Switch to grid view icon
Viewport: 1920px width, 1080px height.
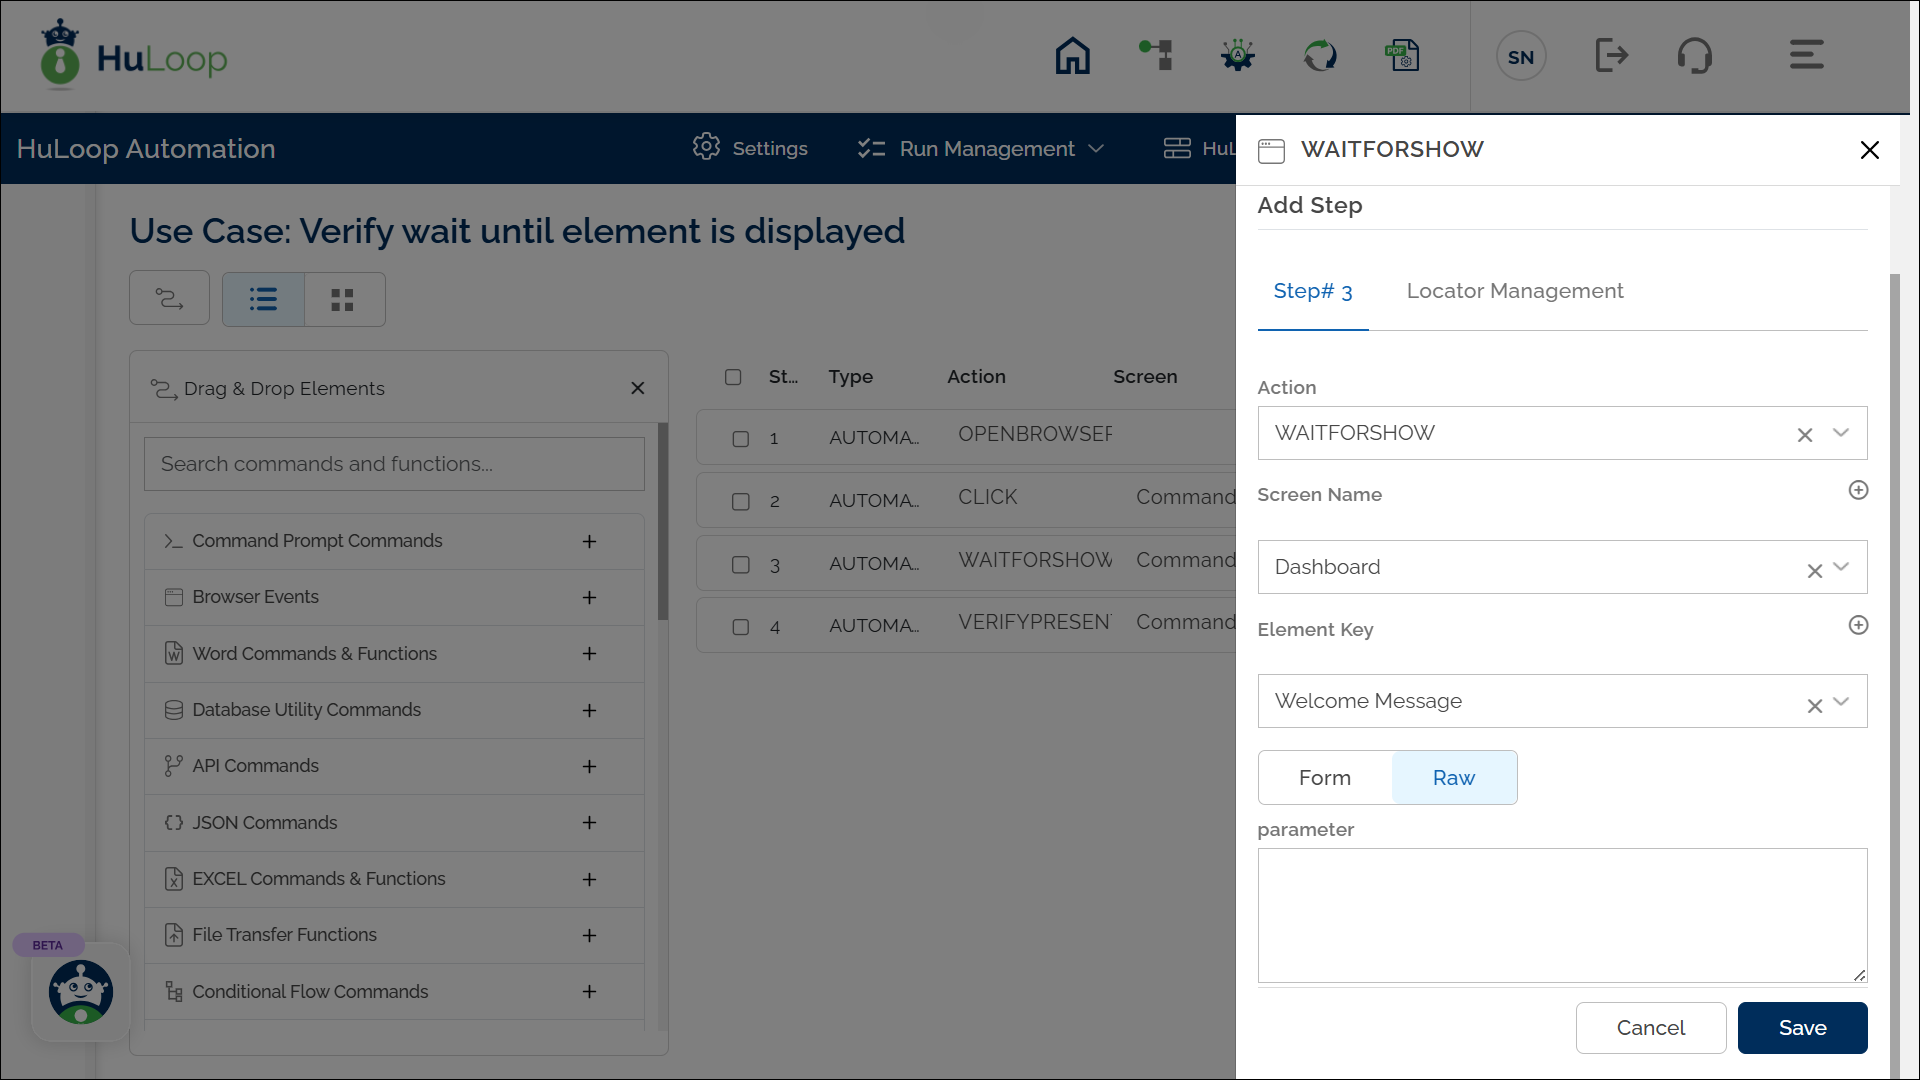click(x=343, y=300)
